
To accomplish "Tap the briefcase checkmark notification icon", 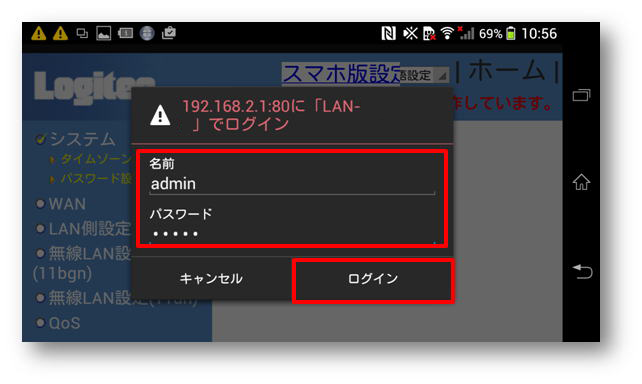I will 169,33.
